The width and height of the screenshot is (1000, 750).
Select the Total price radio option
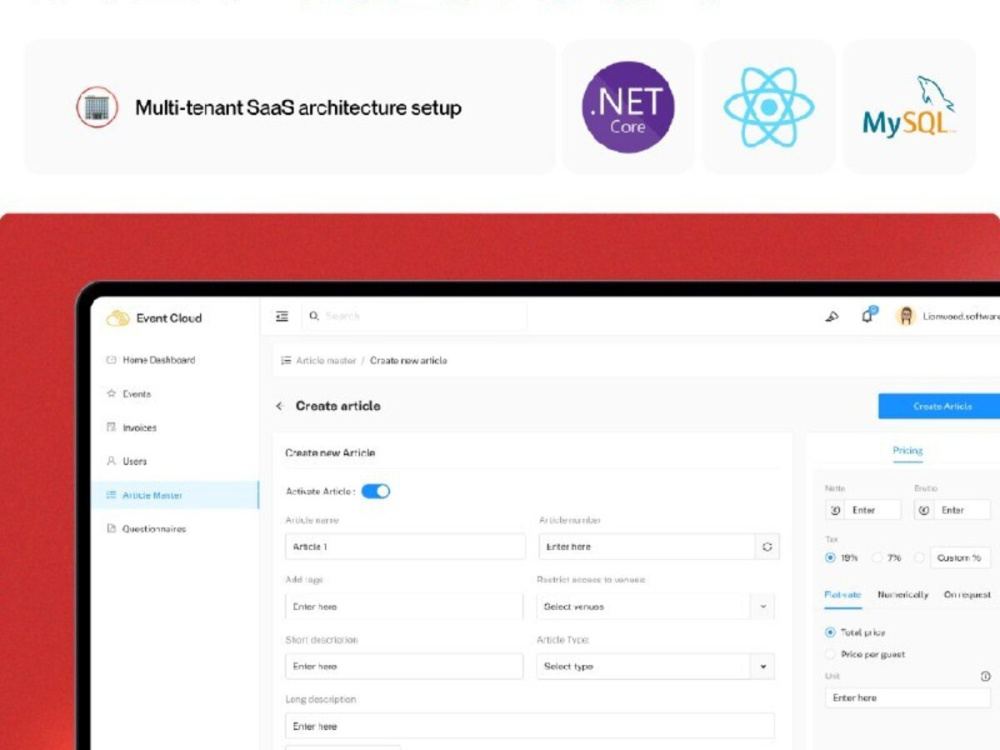point(830,632)
